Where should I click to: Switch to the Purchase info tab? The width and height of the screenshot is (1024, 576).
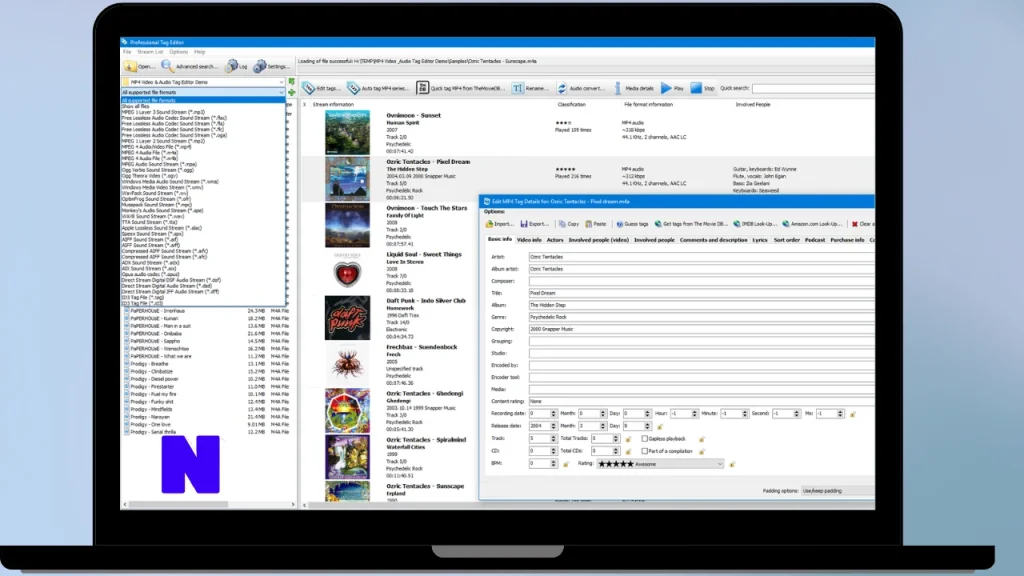847,240
